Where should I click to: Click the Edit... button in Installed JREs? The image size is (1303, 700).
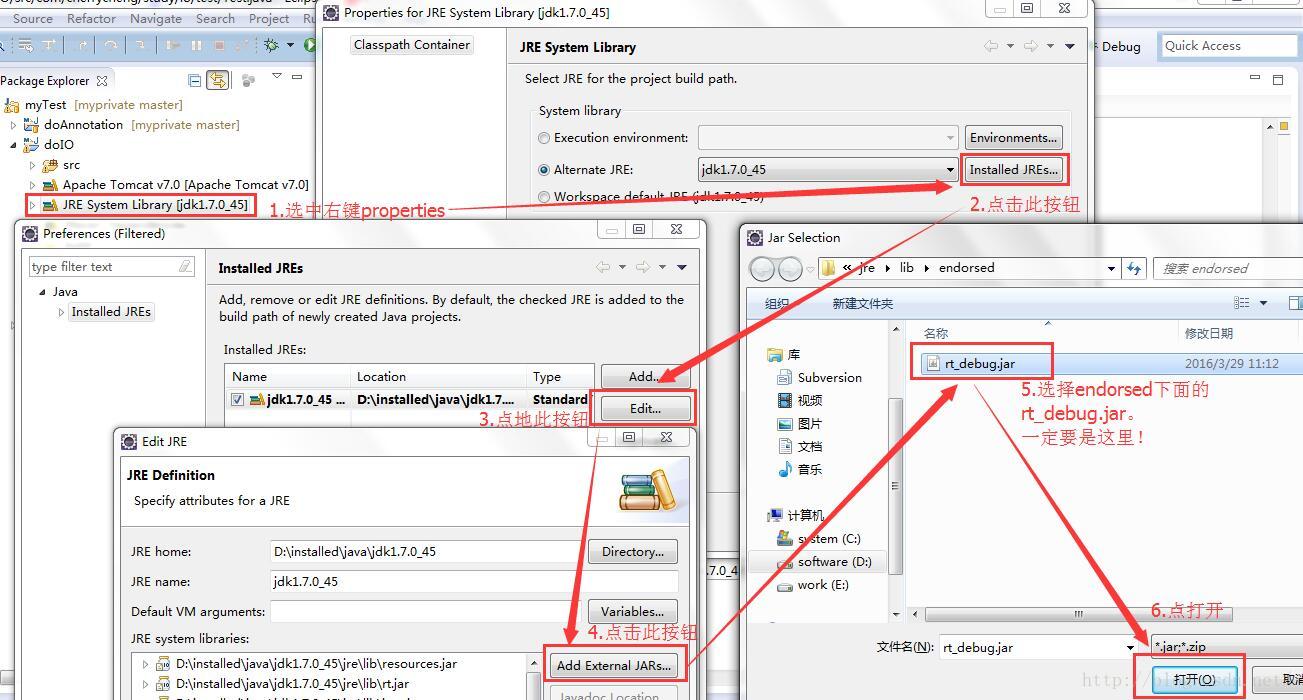pyautogui.click(x=645, y=408)
